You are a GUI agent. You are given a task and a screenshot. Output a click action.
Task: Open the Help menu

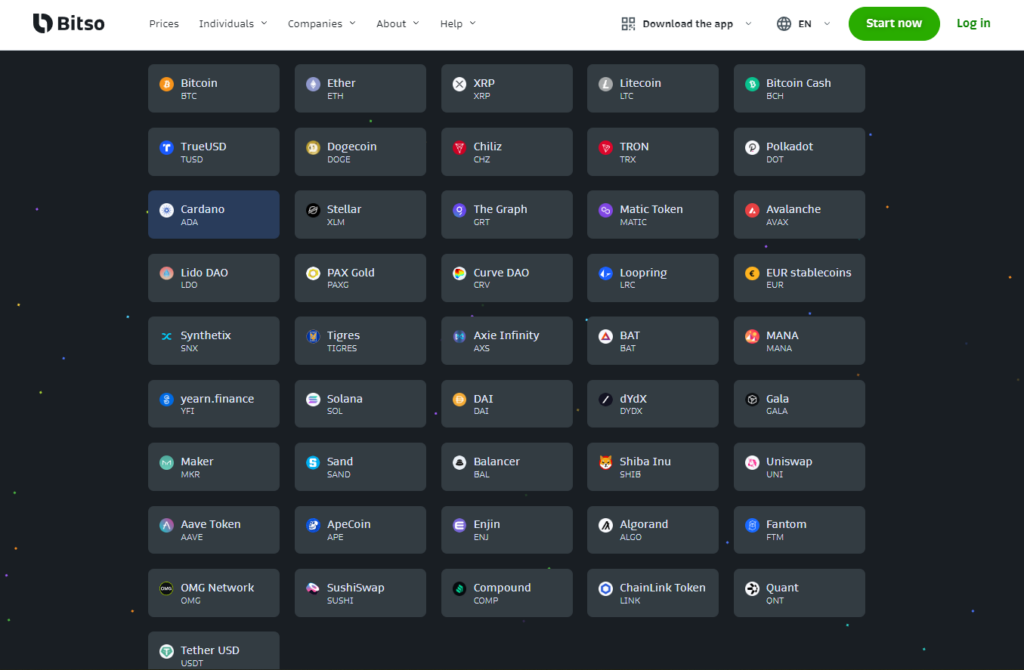[451, 24]
